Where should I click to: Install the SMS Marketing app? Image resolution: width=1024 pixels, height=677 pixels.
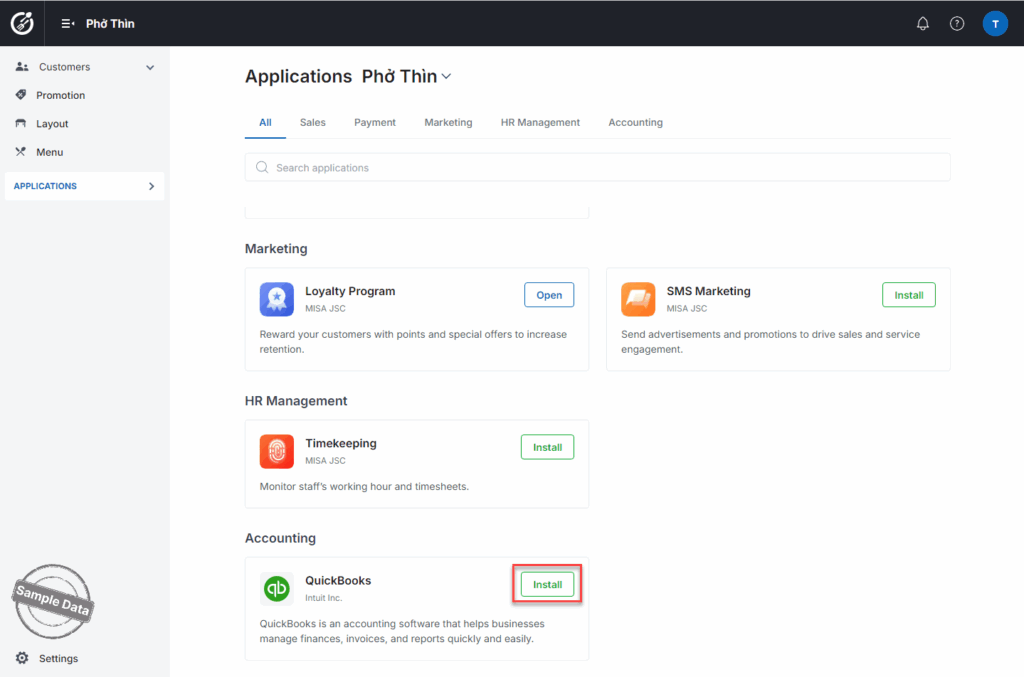pyautogui.click(x=908, y=295)
